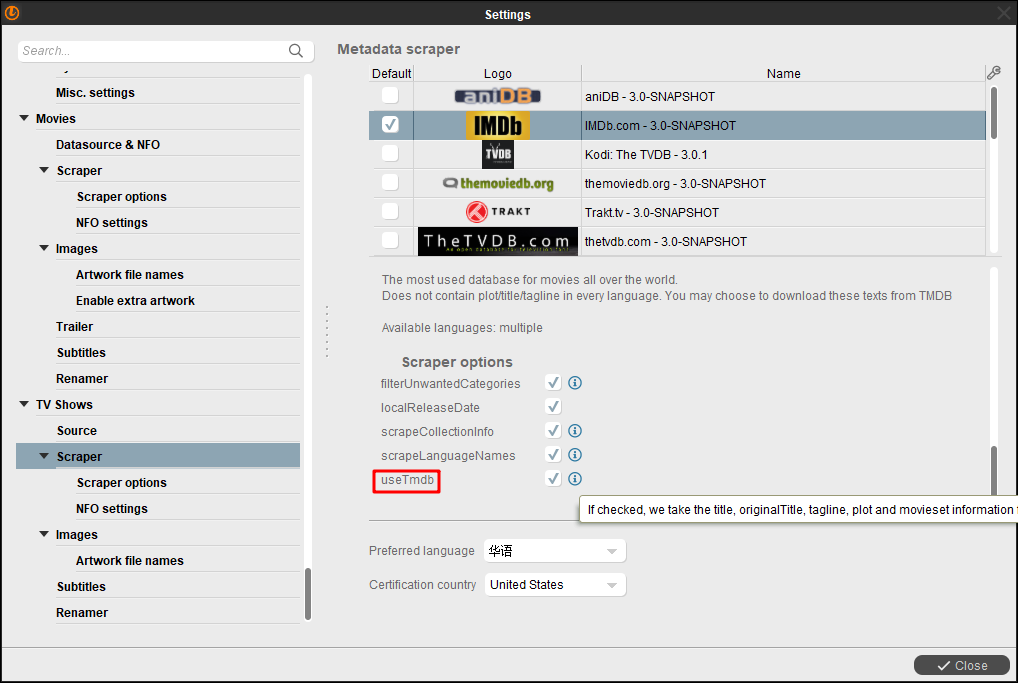Open Scraper options under Movies

[121, 197]
